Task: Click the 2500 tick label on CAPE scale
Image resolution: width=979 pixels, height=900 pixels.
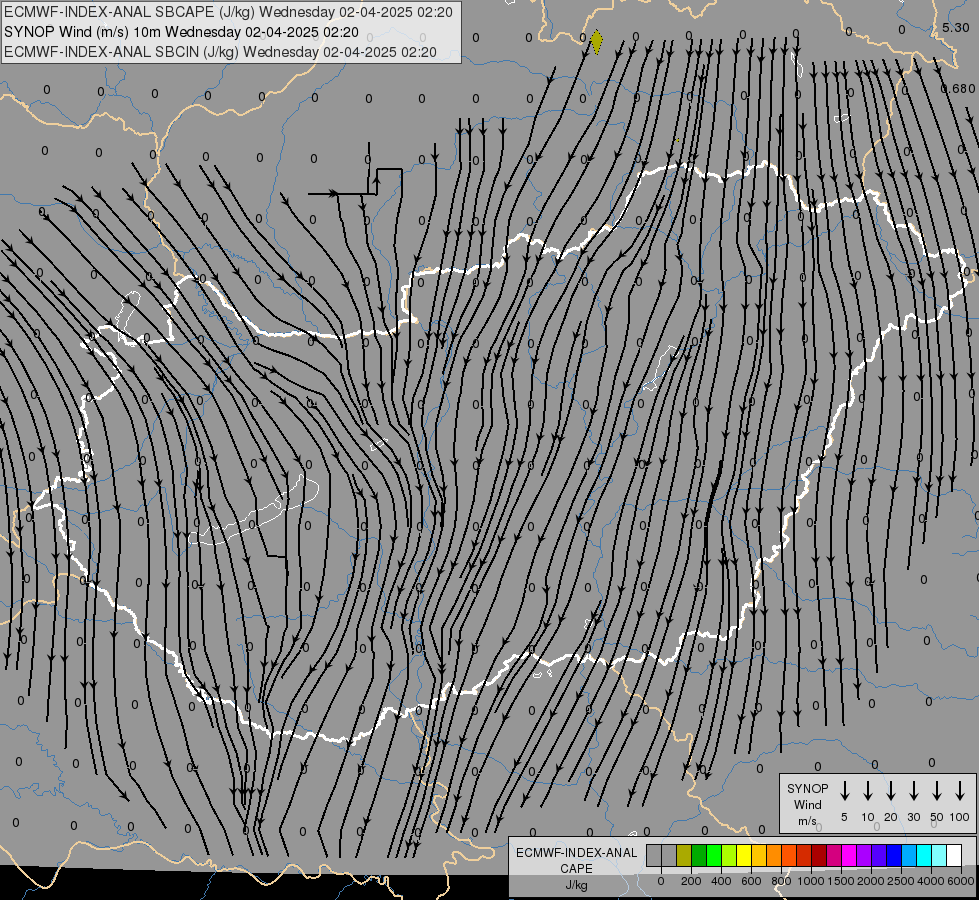Action: 900,881
